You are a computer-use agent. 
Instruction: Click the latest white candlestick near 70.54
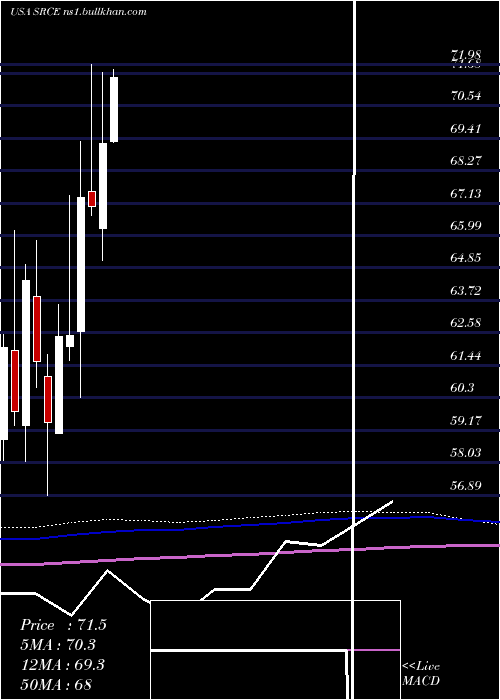point(114,109)
